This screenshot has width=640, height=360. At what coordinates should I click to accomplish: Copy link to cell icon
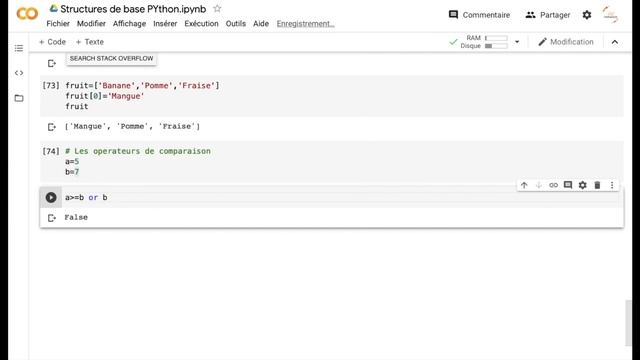[x=553, y=185]
